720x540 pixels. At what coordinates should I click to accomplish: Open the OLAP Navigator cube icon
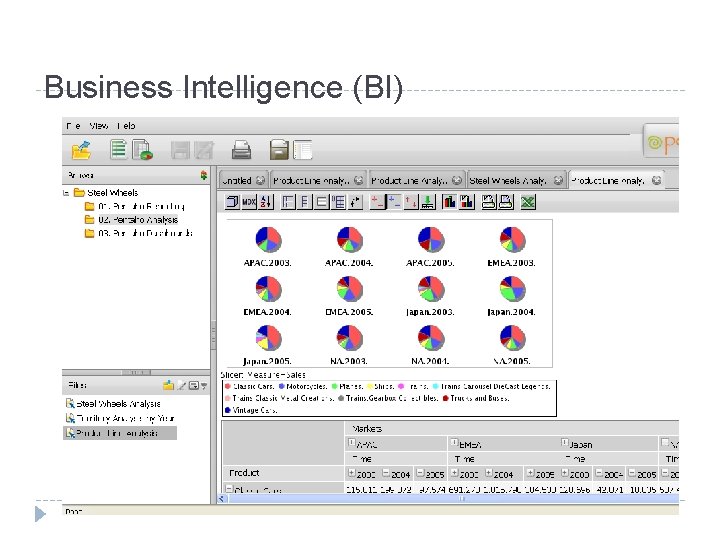click(x=232, y=202)
